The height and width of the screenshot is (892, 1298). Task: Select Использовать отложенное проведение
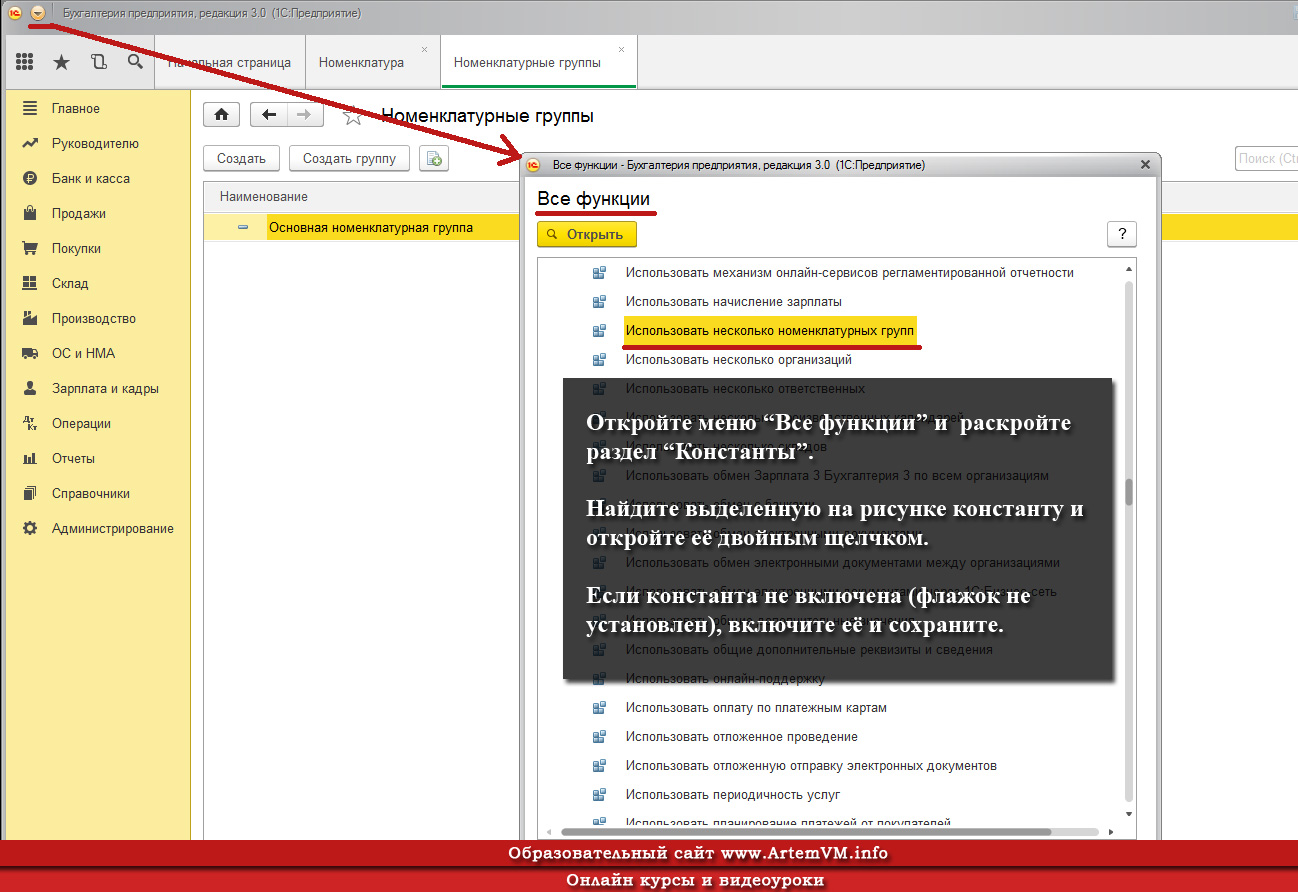pos(741,736)
